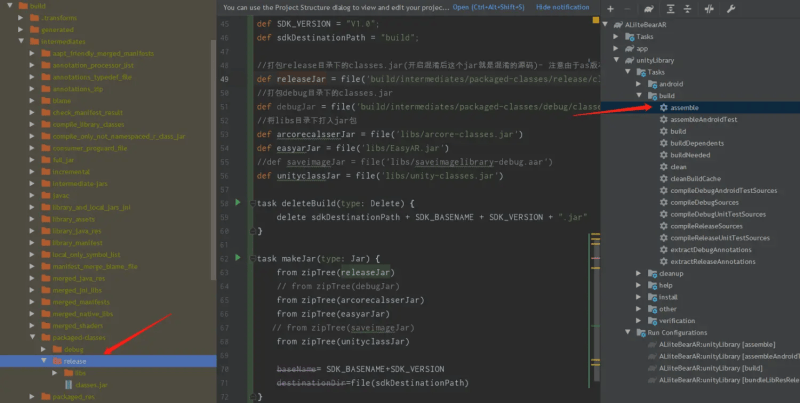
Task: Click the run gutter icon beside task deleteBuild
Action: pyautogui.click(x=237, y=202)
